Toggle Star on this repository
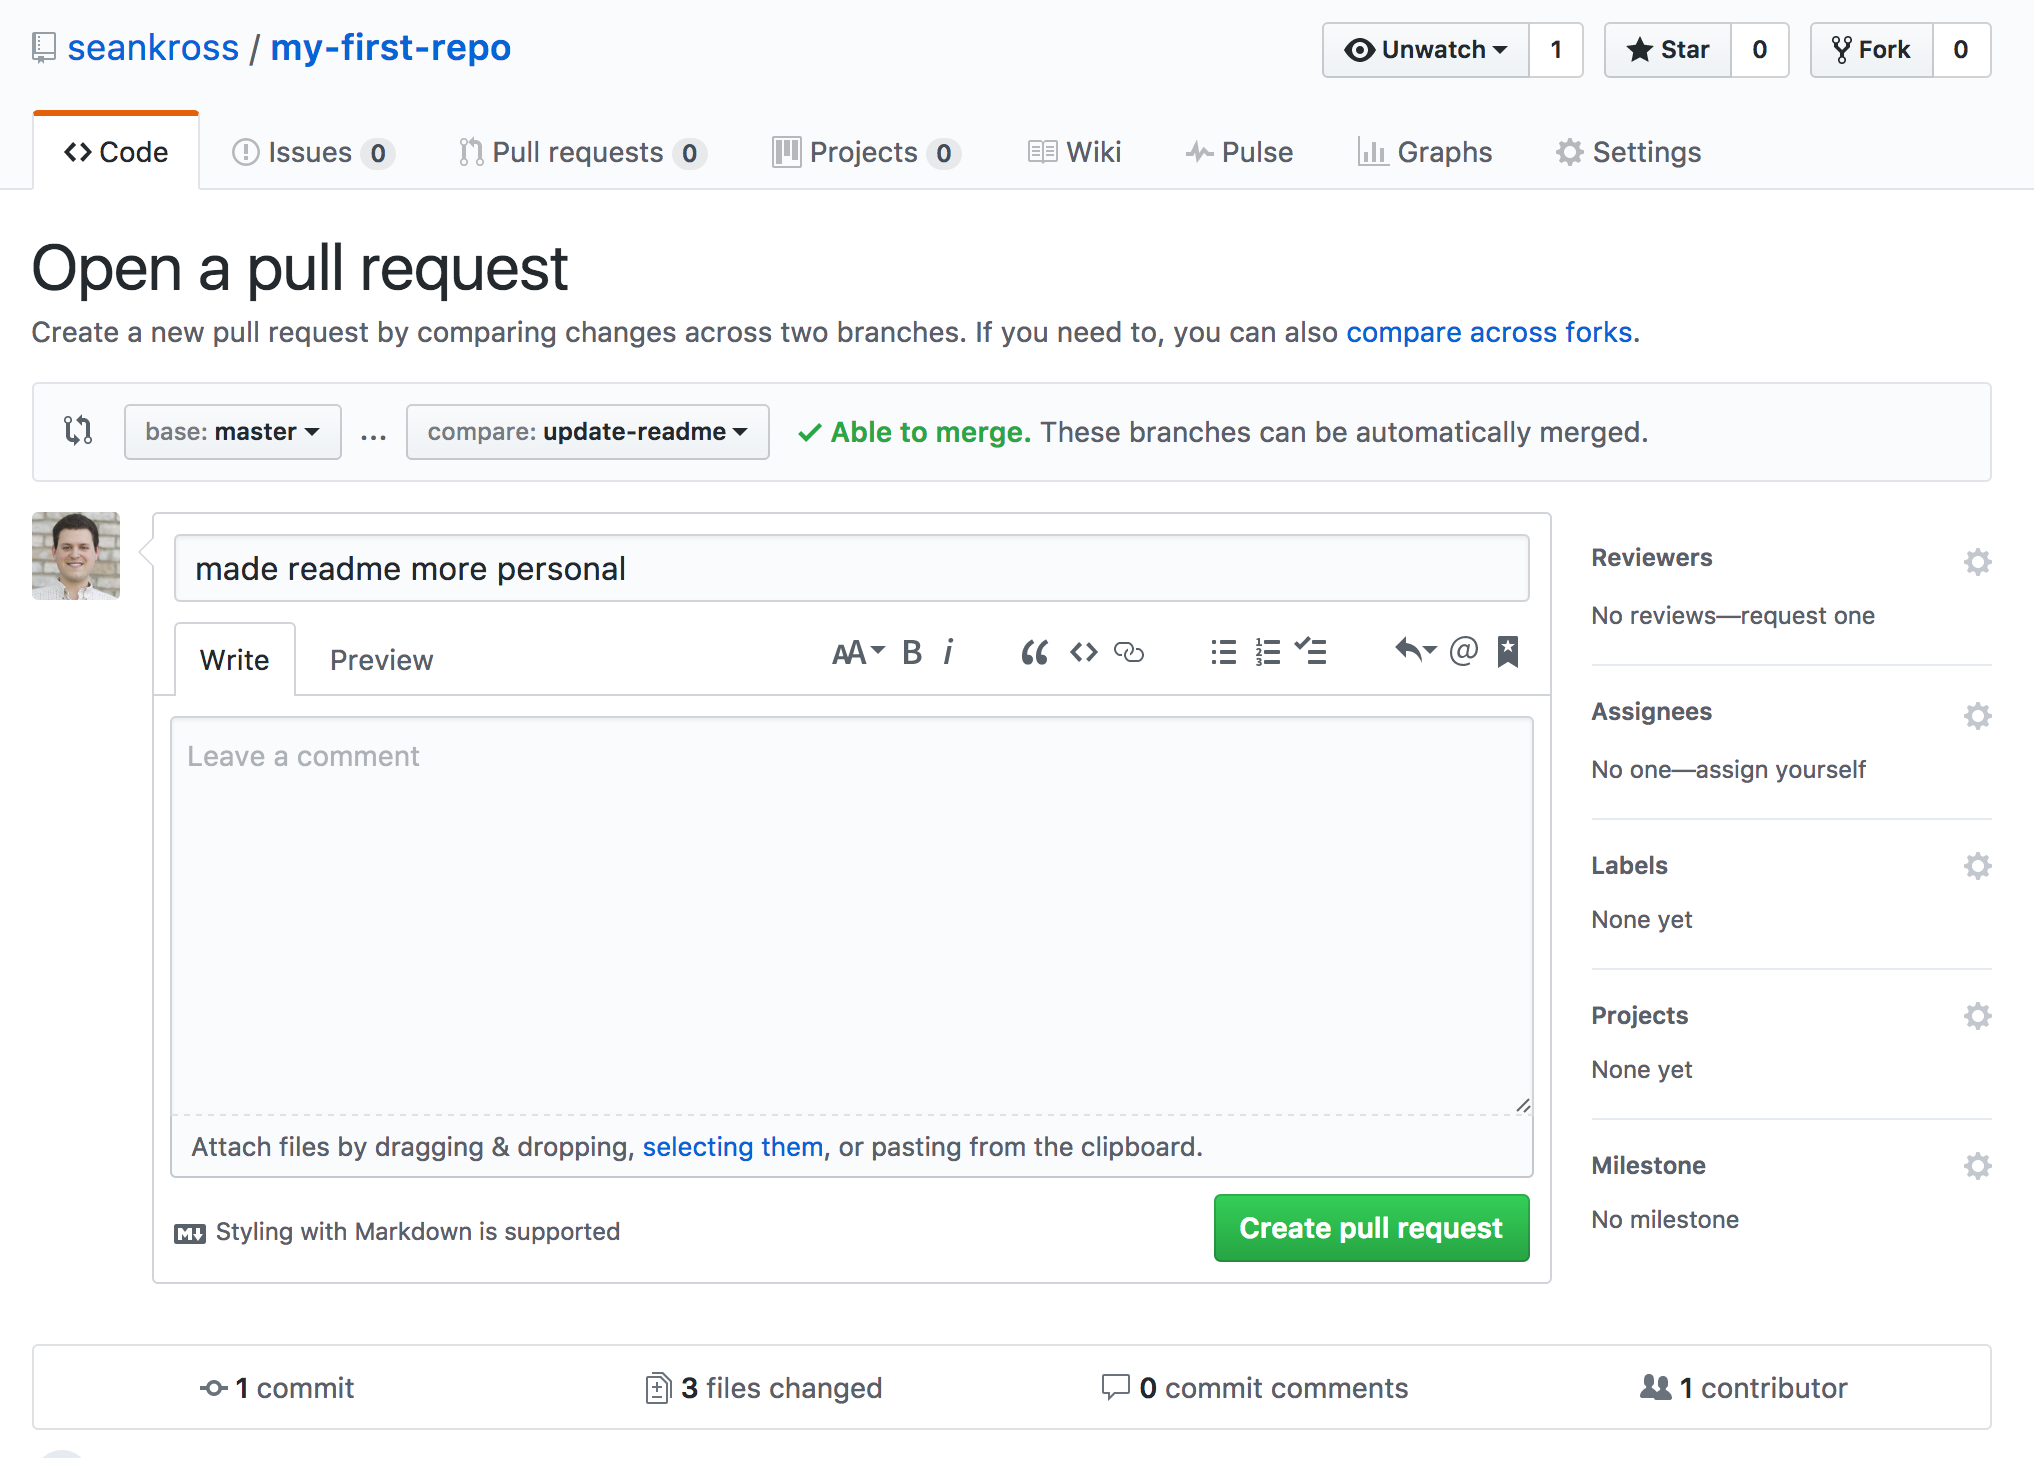Image resolution: width=2034 pixels, height=1458 pixels. tap(1668, 50)
